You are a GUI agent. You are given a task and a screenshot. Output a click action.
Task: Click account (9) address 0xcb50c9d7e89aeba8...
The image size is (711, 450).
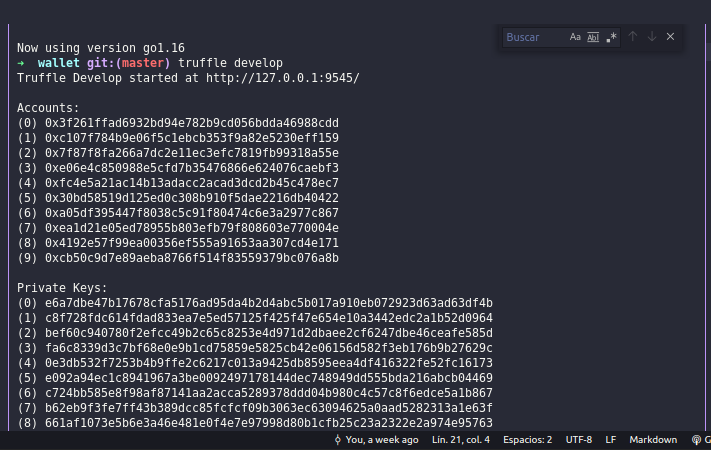click(192, 258)
